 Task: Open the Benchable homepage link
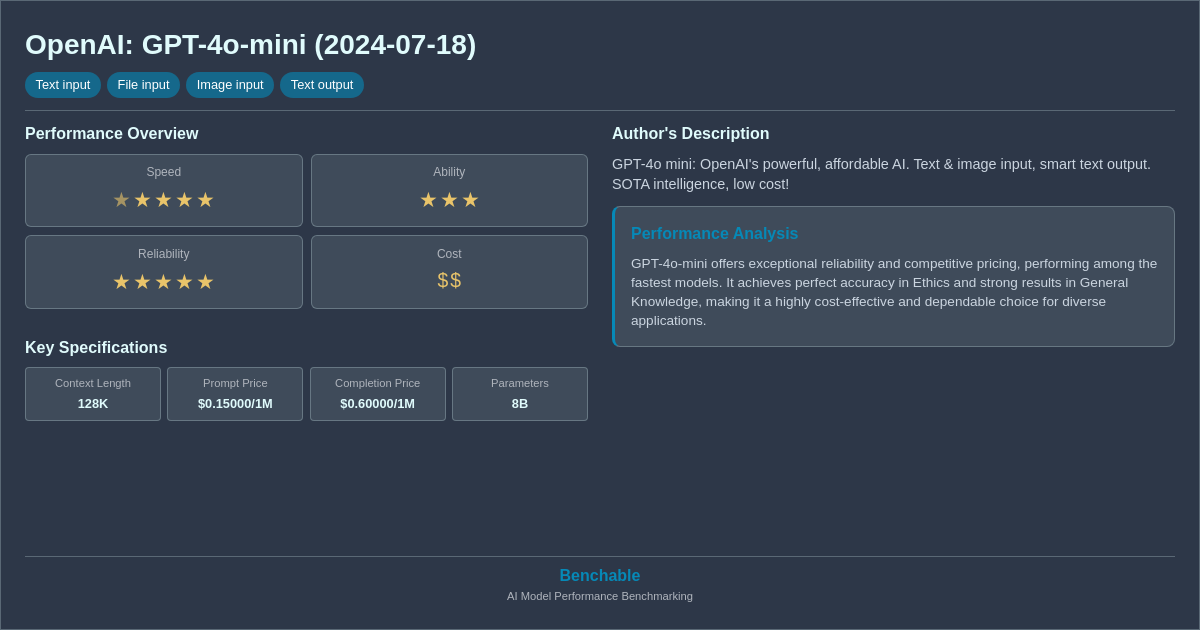click(599, 575)
